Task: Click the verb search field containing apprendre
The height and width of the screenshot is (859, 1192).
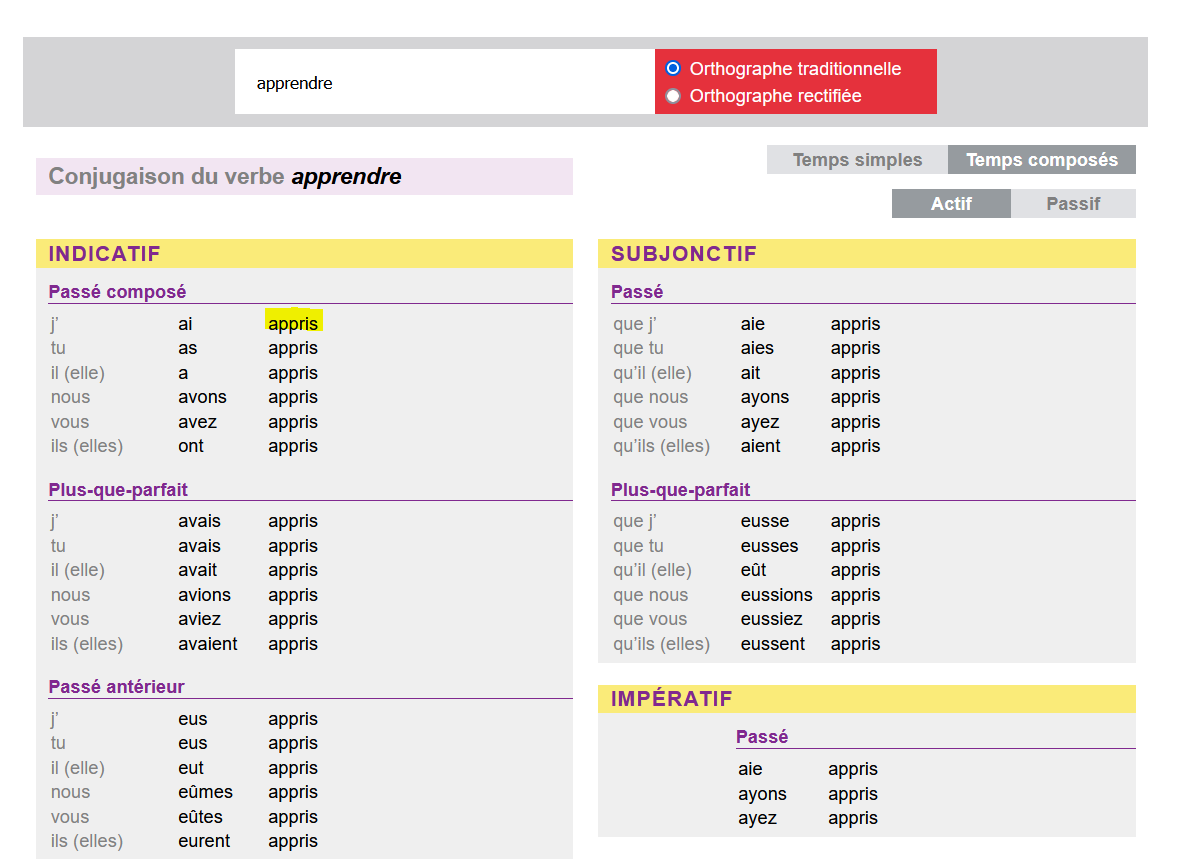Action: (445, 82)
